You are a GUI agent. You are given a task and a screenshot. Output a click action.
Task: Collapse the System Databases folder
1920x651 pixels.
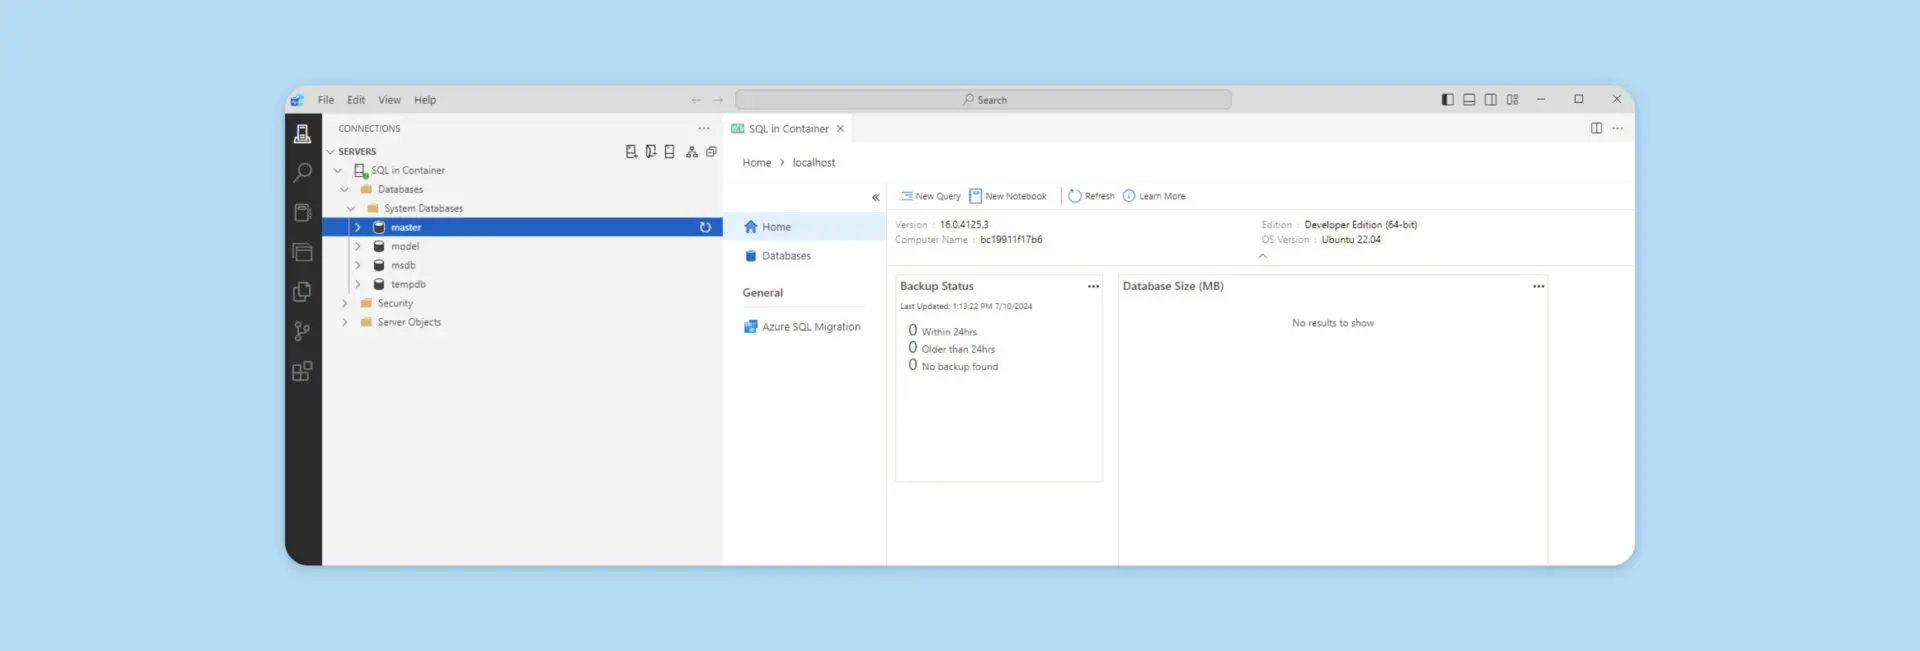[x=351, y=209]
